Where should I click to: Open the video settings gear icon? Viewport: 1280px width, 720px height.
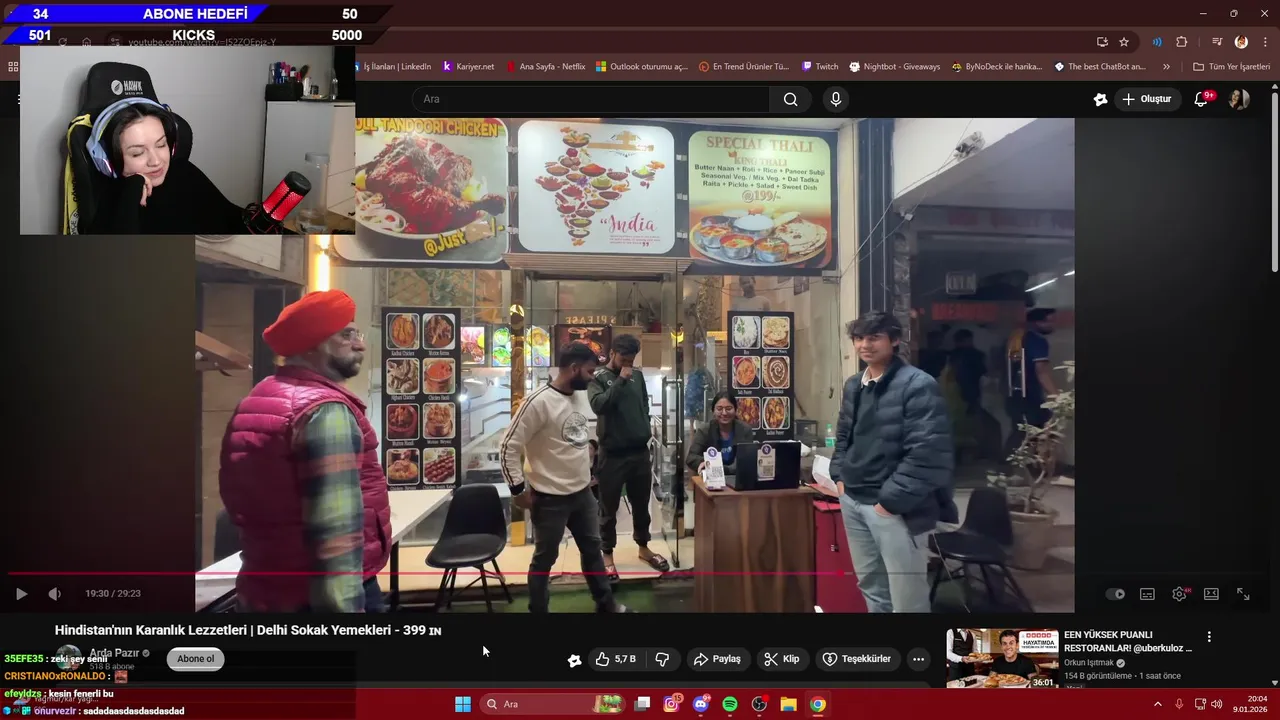(x=1180, y=594)
